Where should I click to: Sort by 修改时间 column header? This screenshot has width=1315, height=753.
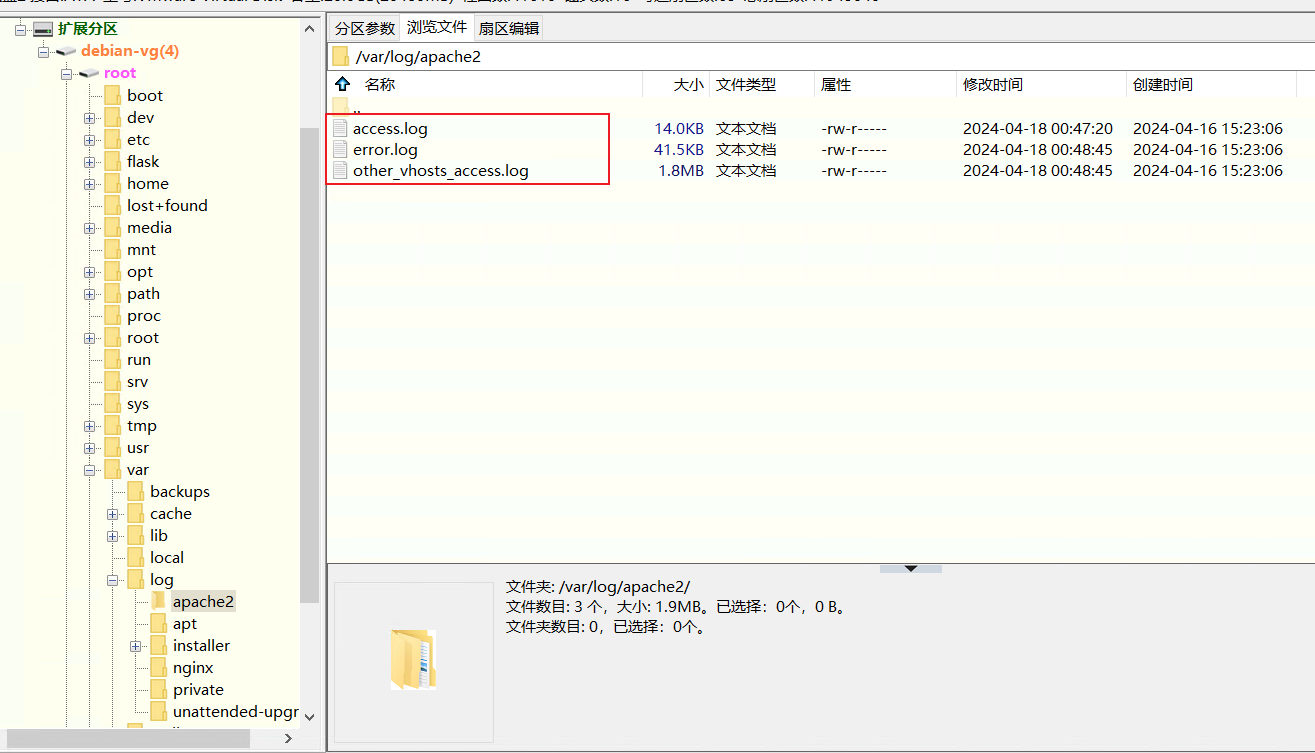click(x=993, y=85)
